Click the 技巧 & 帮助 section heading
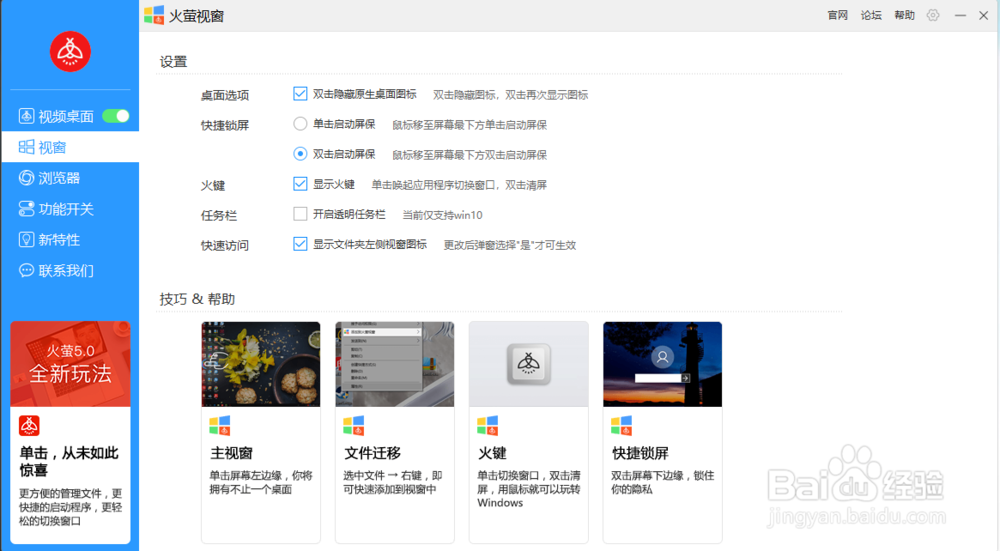 click(x=197, y=299)
